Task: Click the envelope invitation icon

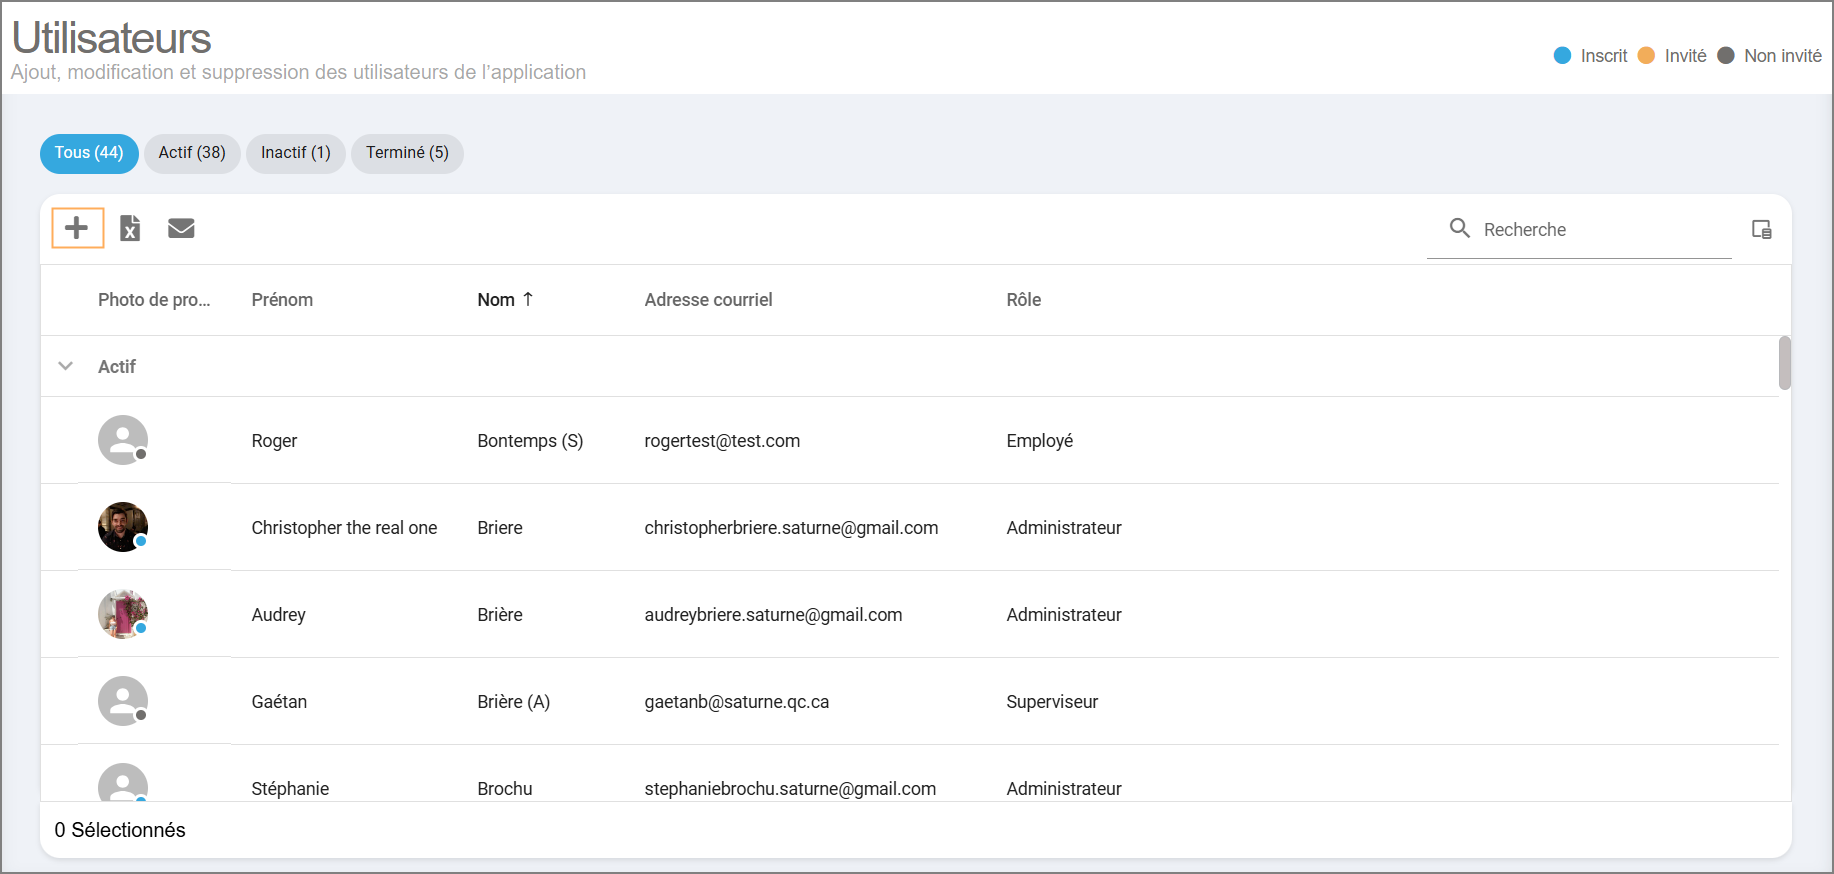Action: 181,229
